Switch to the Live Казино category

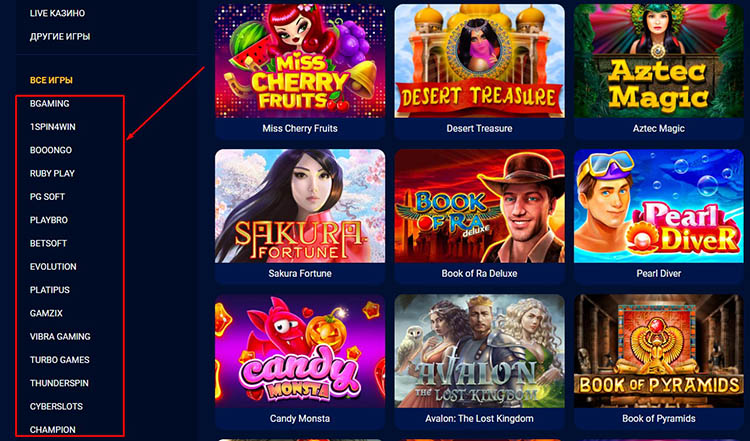(x=57, y=13)
